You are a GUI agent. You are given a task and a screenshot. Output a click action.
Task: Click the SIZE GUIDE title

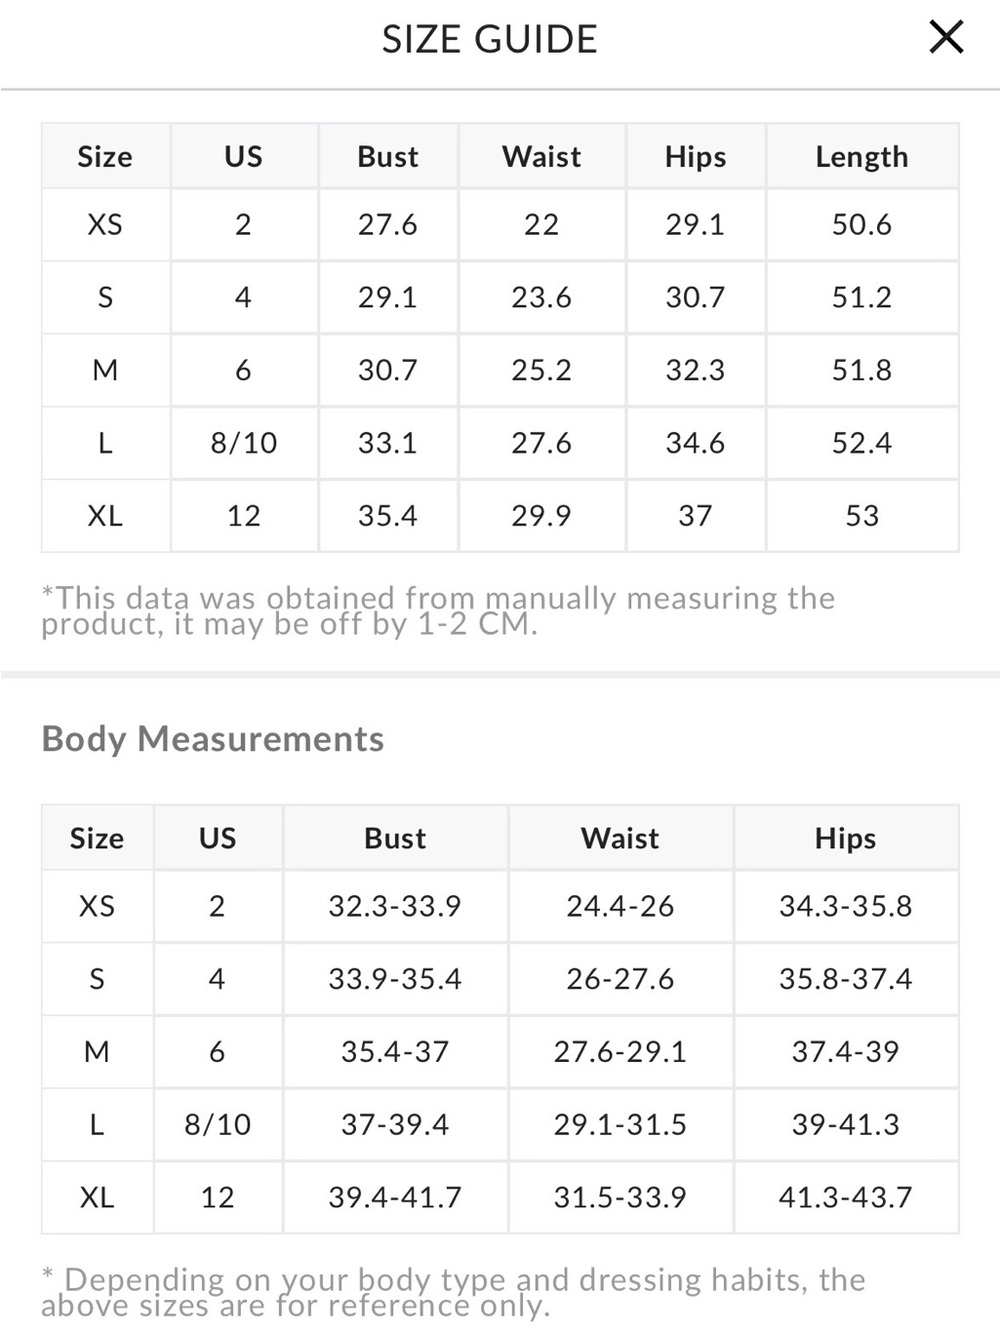coord(490,39)
